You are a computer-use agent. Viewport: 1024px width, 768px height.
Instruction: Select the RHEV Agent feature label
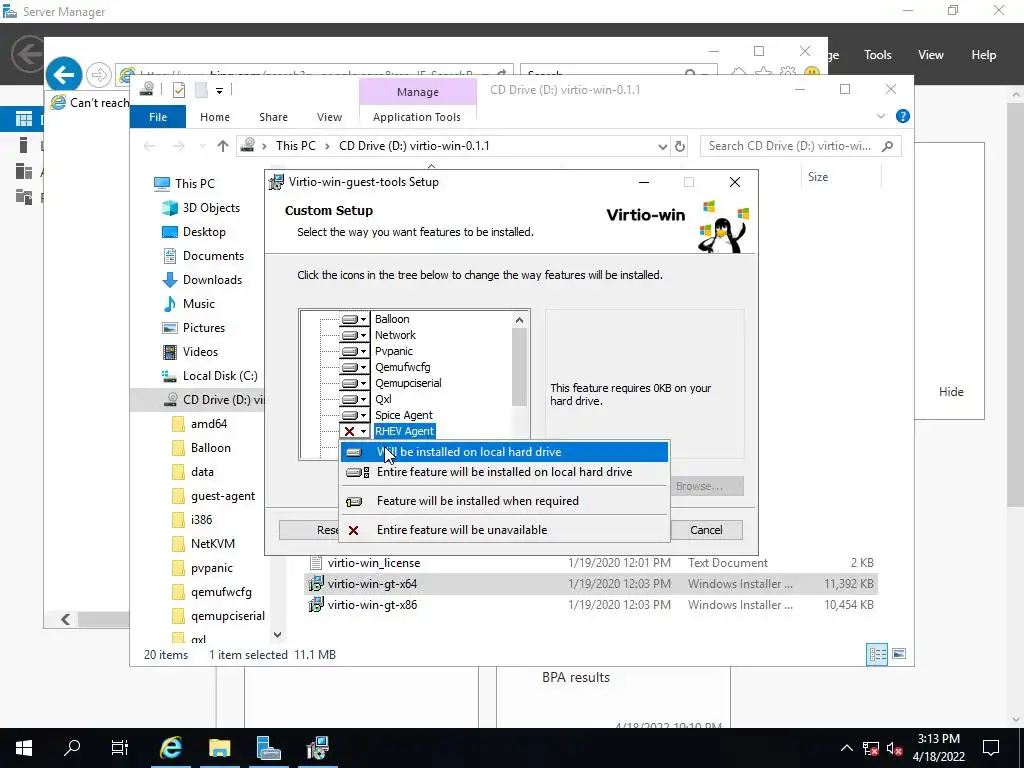404,431
